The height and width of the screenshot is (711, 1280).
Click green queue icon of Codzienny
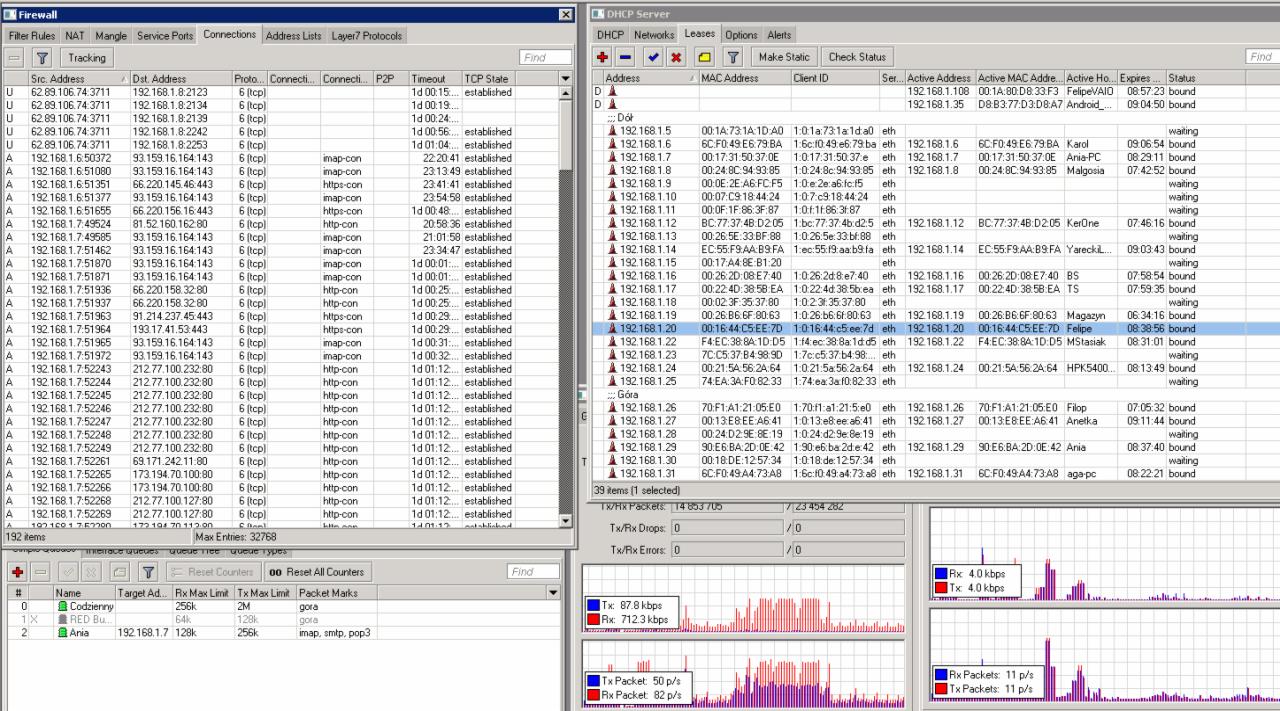(x=62, y=607)
